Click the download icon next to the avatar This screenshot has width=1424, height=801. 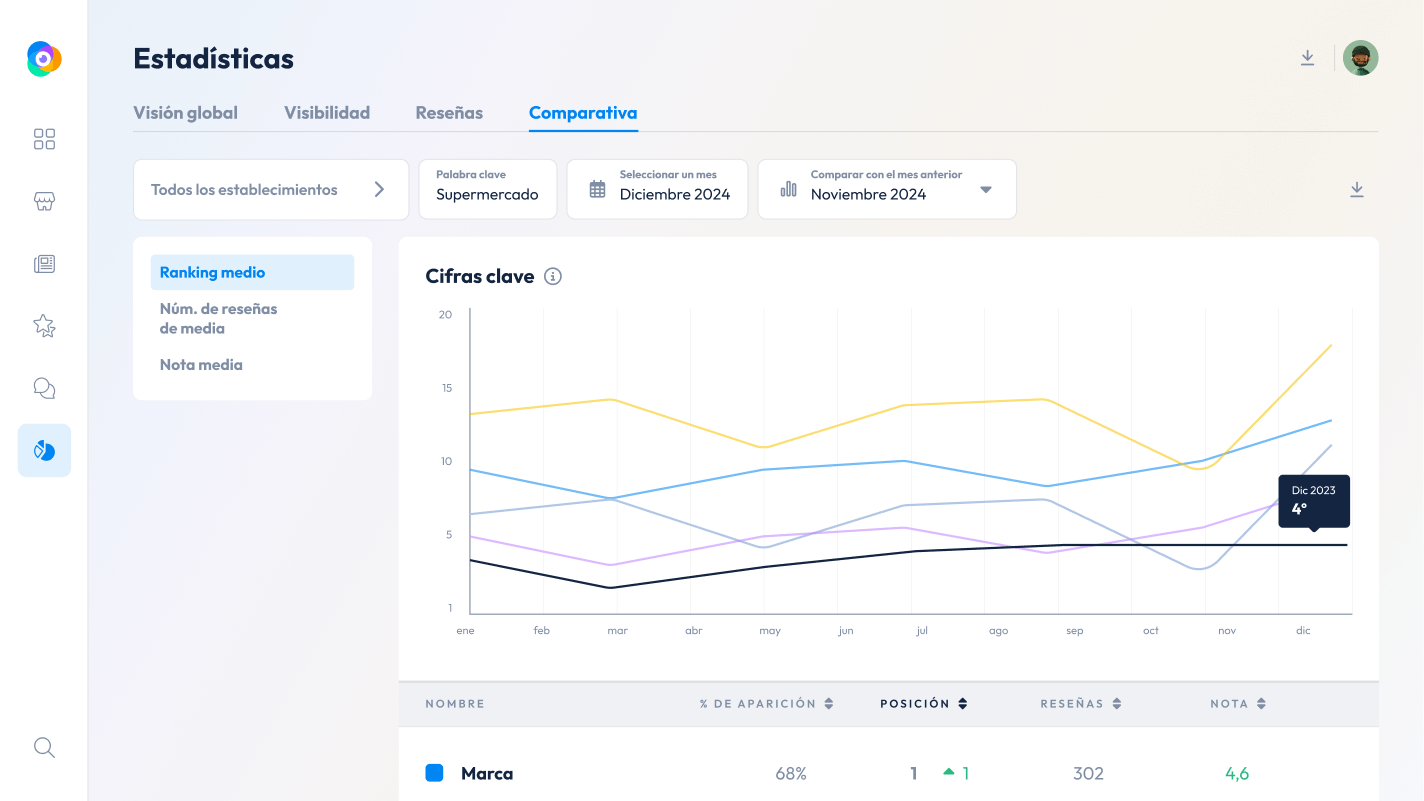click(1307, 58)
